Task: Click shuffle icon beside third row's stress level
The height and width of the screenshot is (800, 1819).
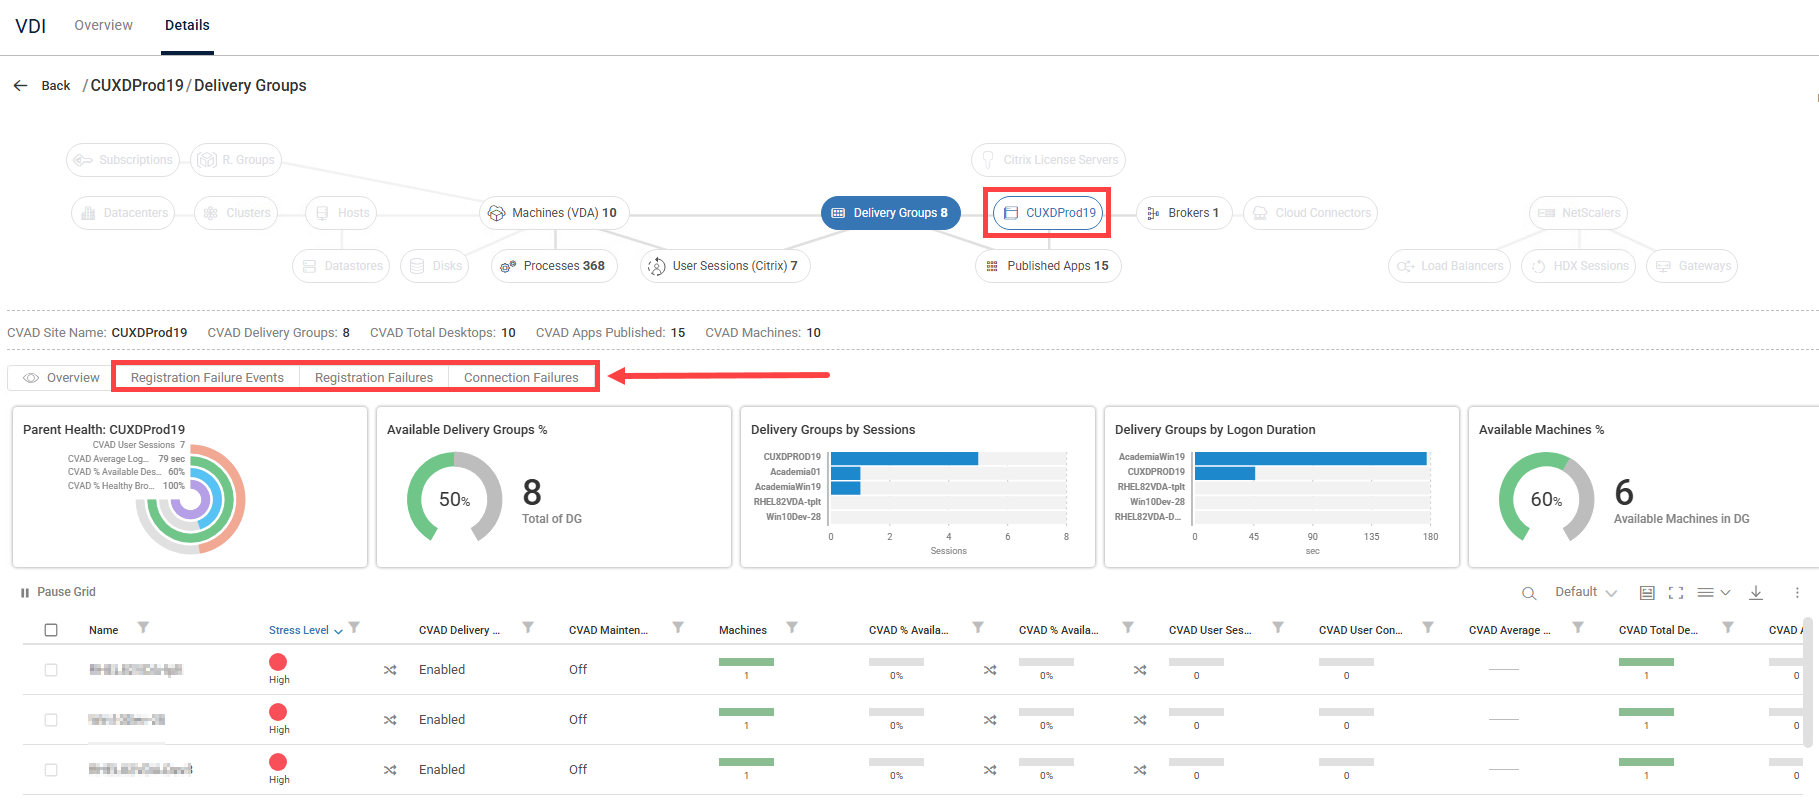Action: [390, 770]
